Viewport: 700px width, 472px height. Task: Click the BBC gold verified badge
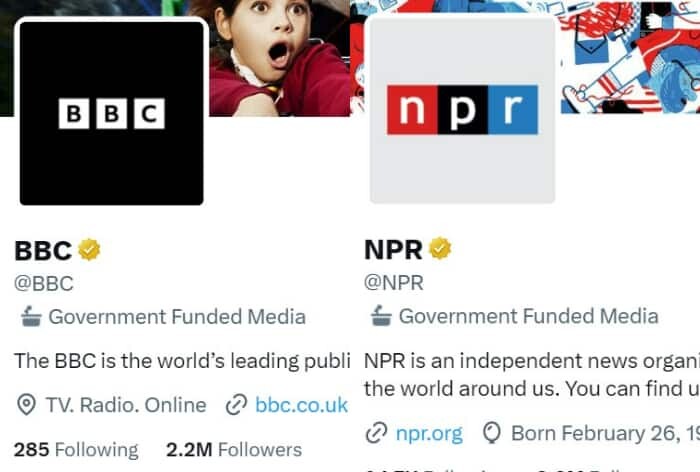pyautogui.click(x=89, y=250)
